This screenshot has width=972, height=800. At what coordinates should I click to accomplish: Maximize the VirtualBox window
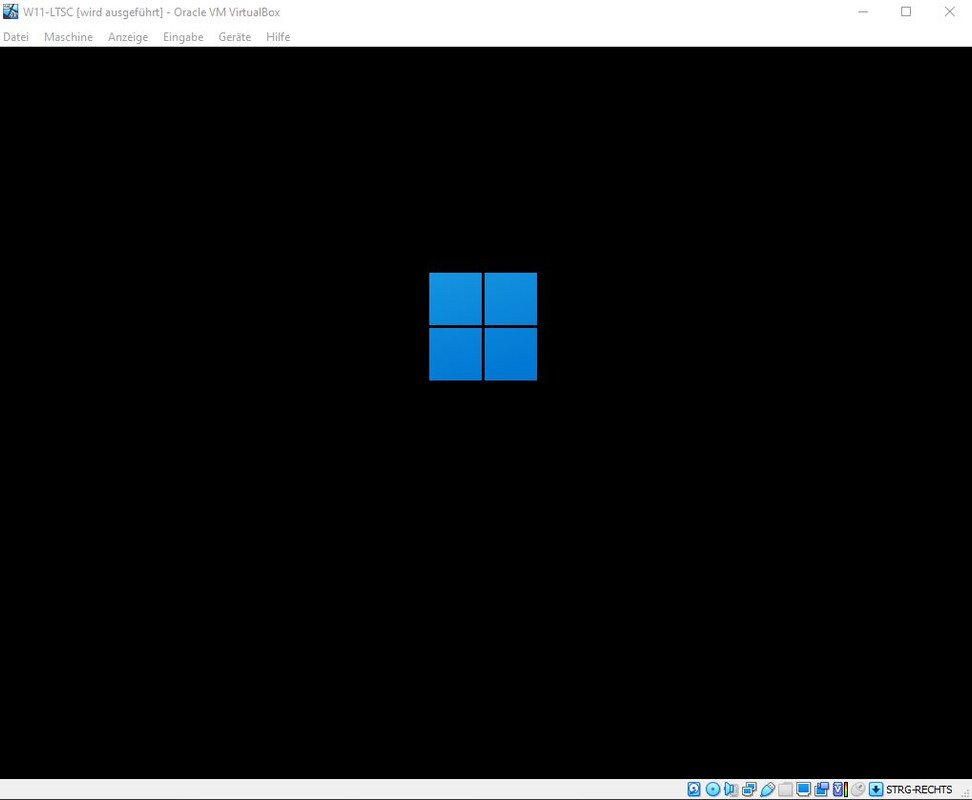coord(906,12)
